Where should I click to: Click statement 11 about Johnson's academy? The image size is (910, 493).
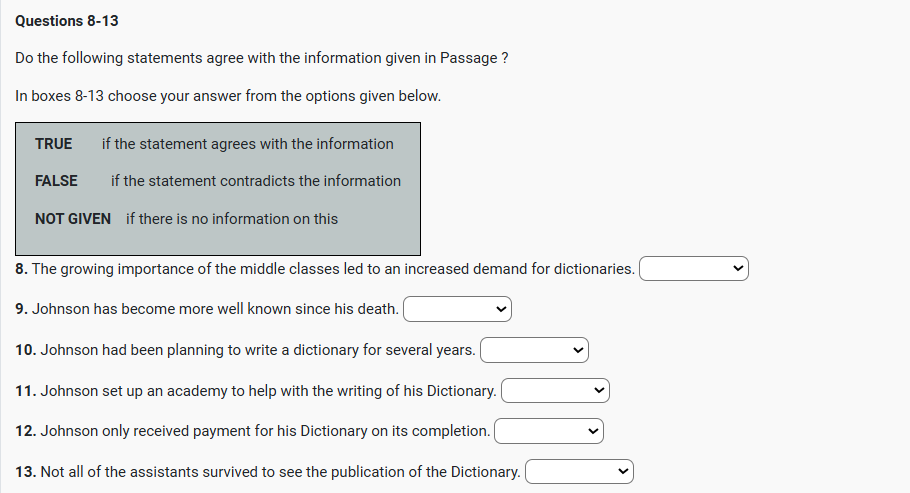tap(256, 391)
